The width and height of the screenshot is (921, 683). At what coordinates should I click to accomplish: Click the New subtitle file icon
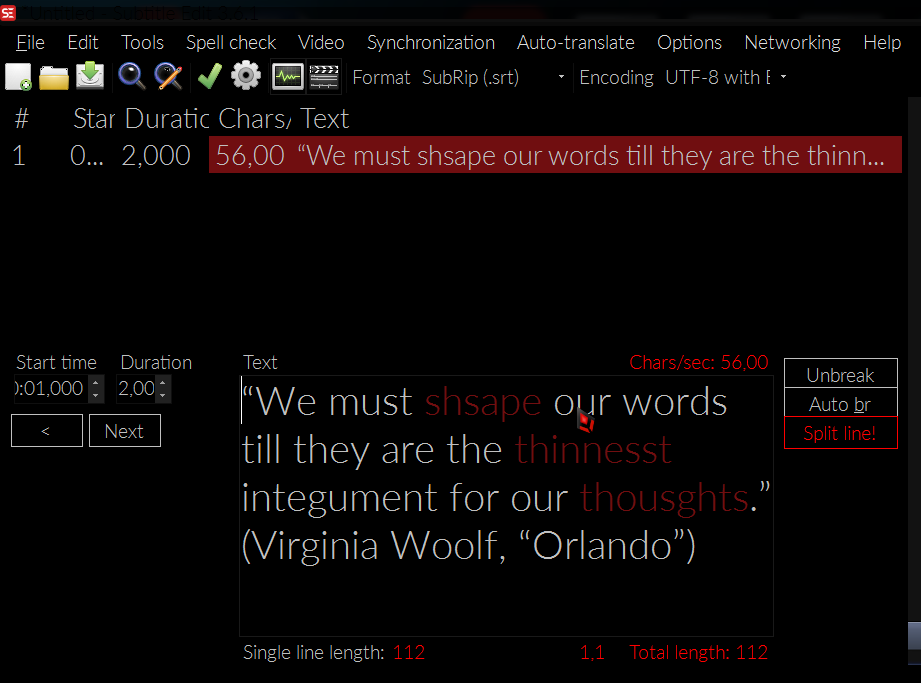pos(18,77)
